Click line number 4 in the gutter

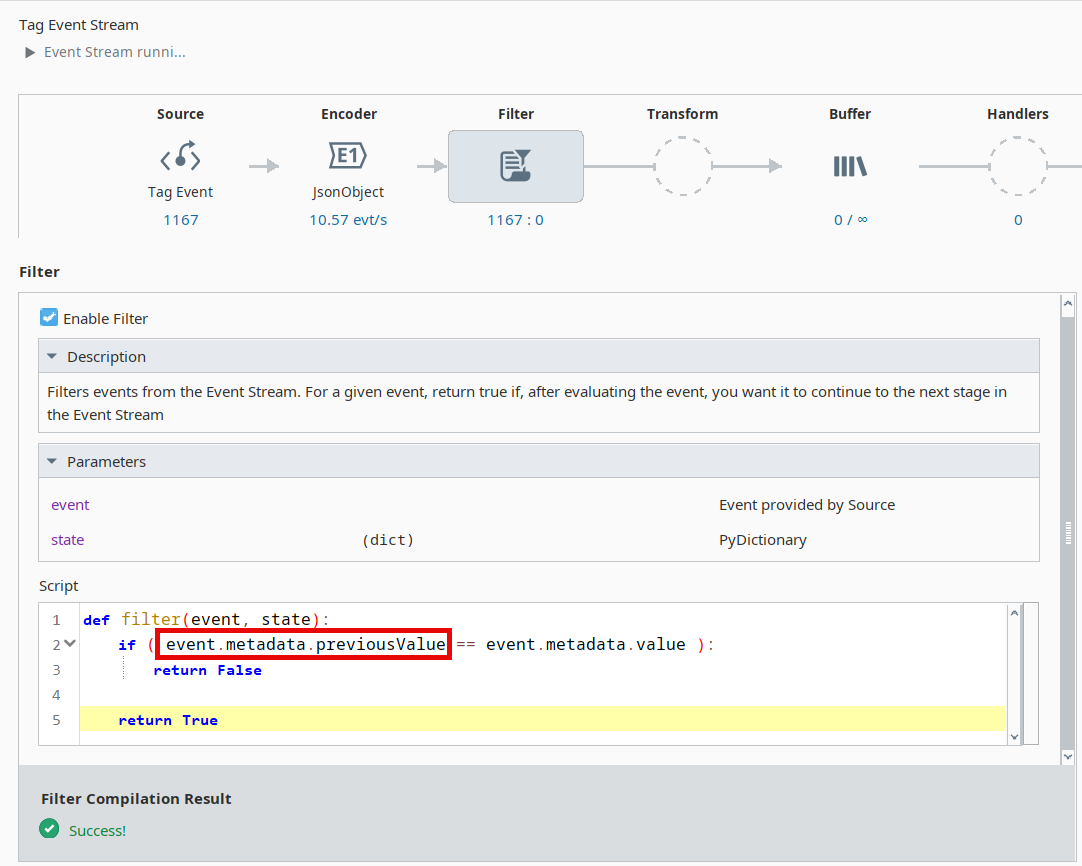pyautogui.click(x=57, y=695)
